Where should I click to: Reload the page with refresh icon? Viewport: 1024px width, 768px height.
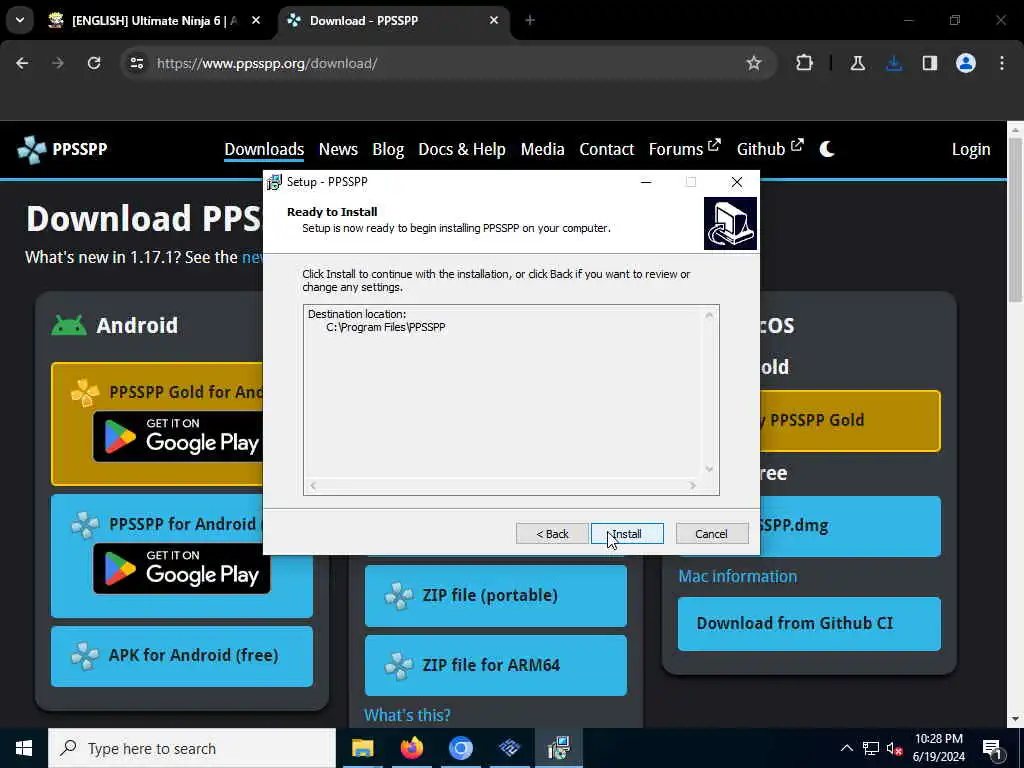coord(94,63)
